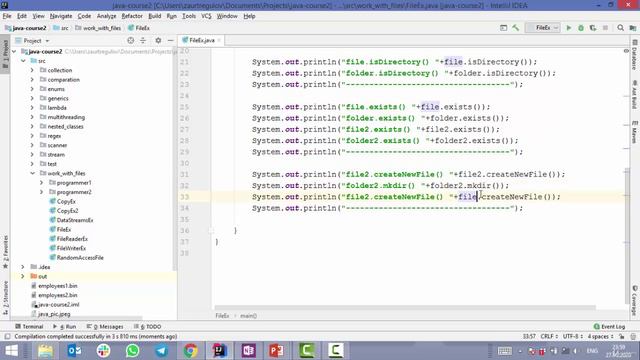Open File Explorer from taskbar
The image size is (640, 360).
(x=45, y=351)
